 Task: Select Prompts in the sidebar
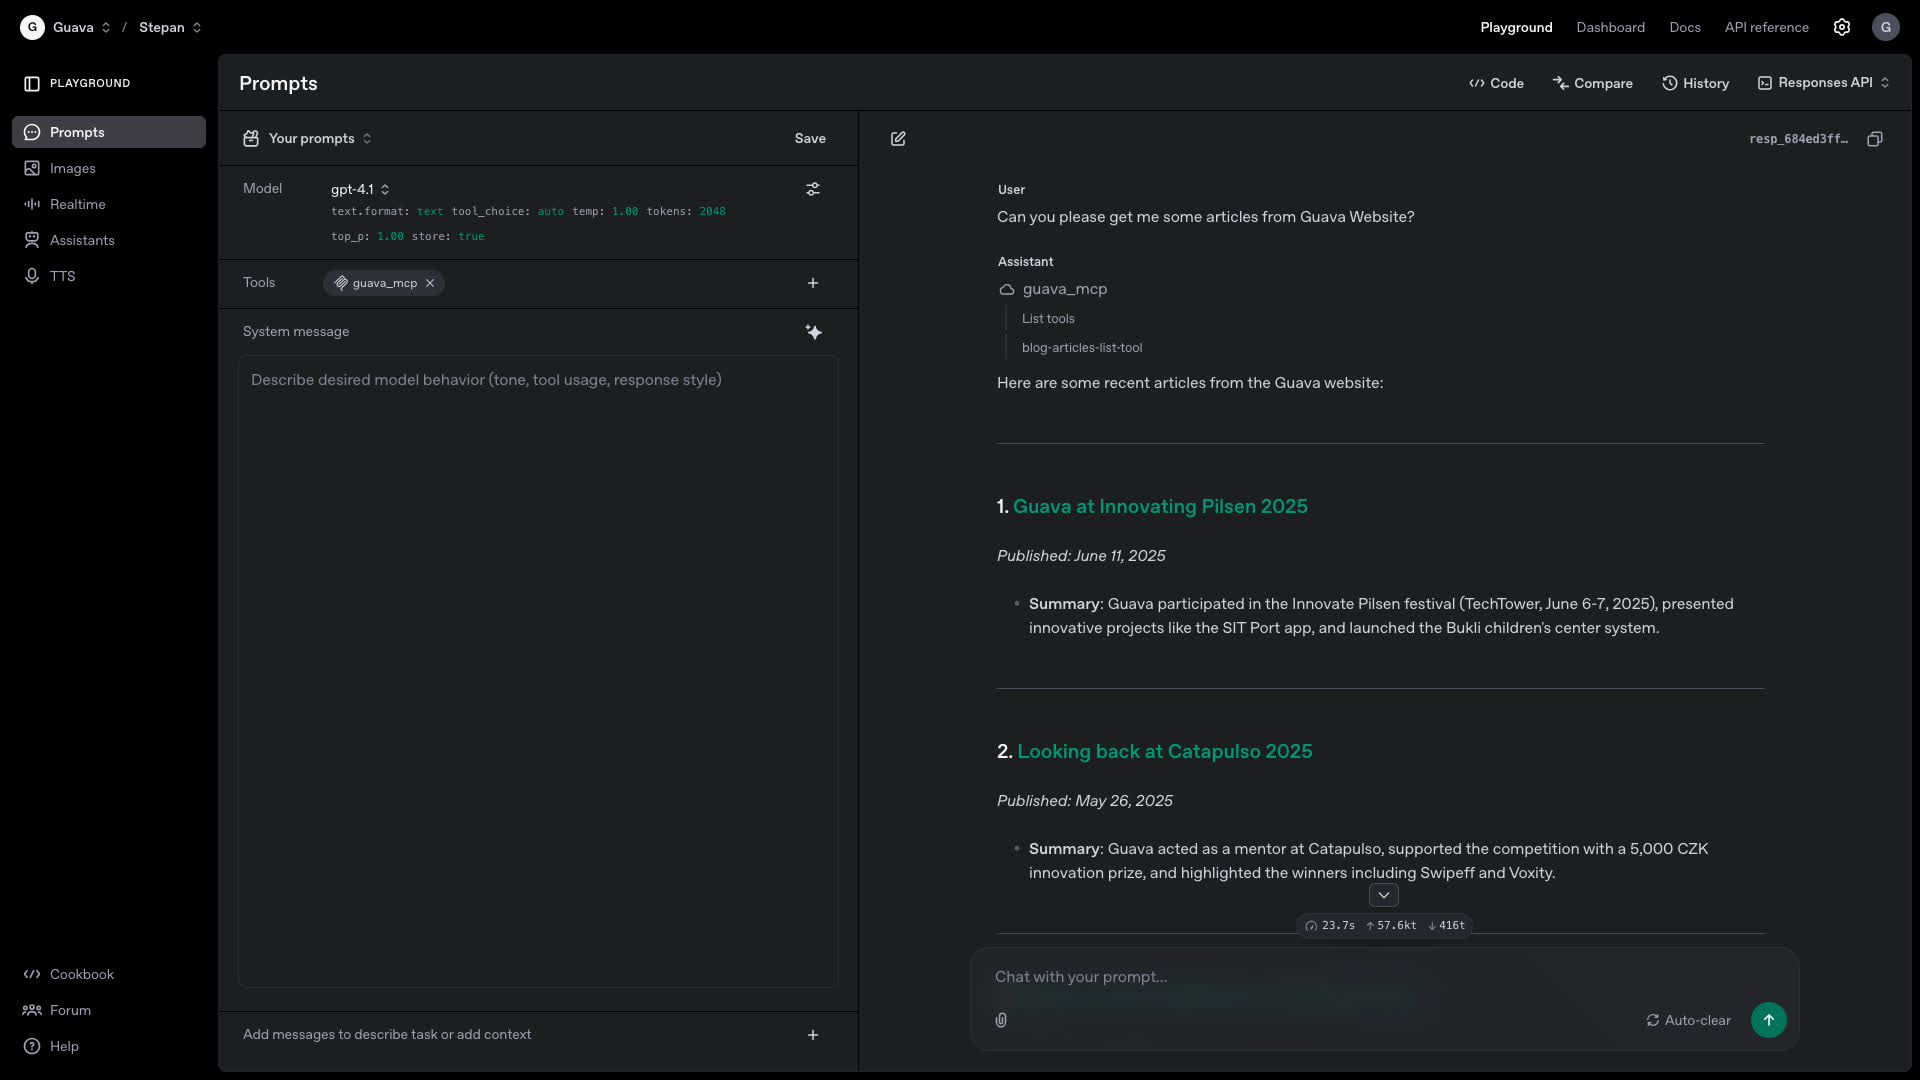[x=109, y=132]
